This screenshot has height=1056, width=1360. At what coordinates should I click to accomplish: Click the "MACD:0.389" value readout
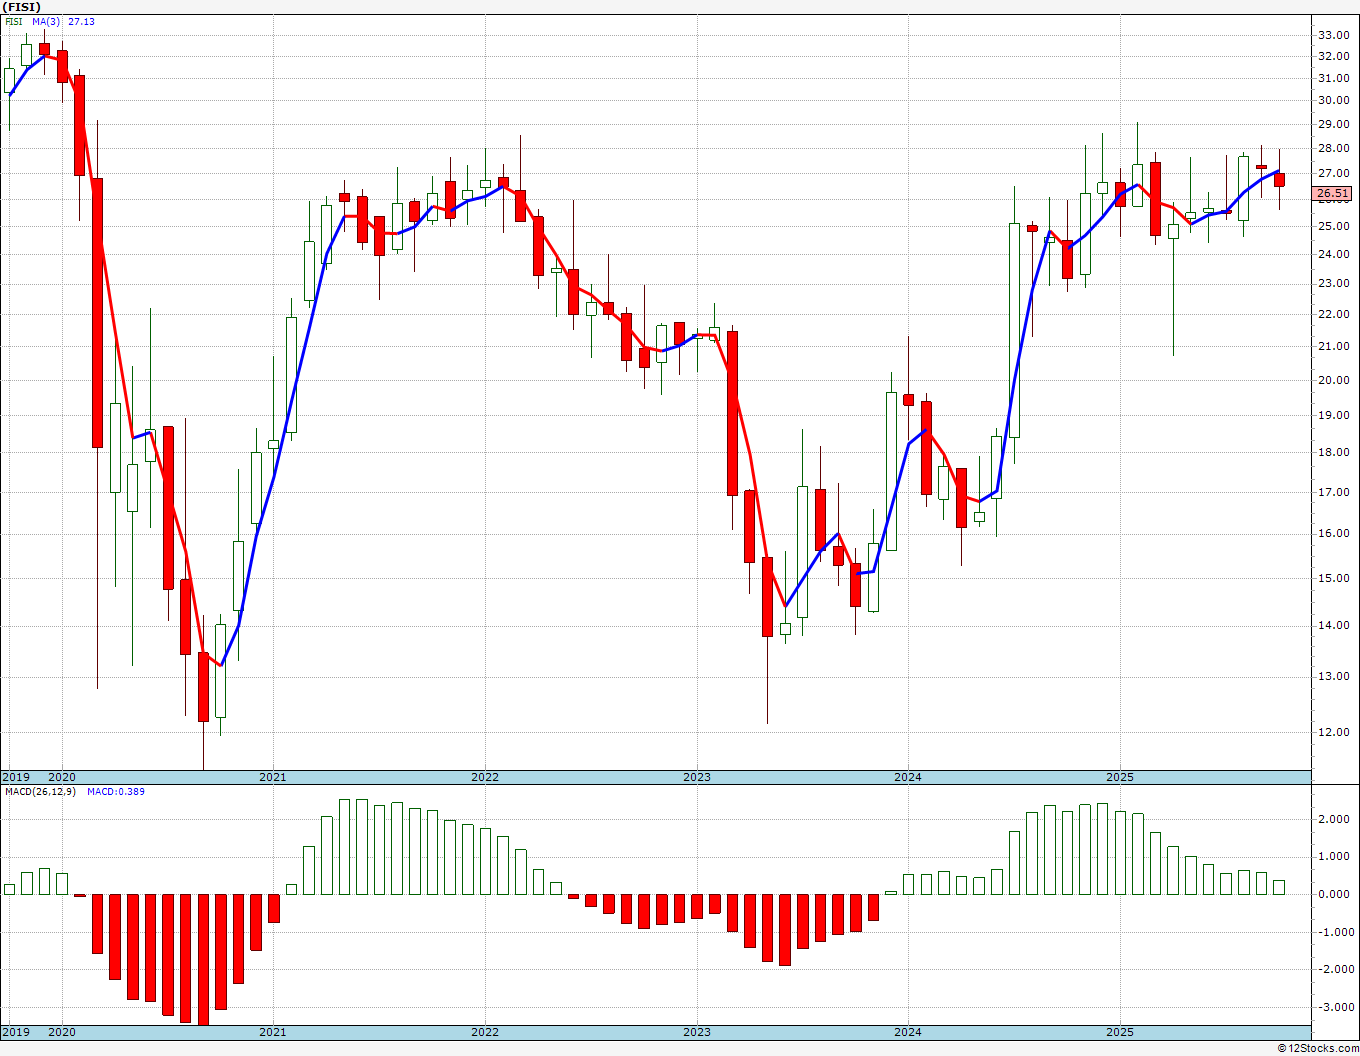[x=114, y=792]
